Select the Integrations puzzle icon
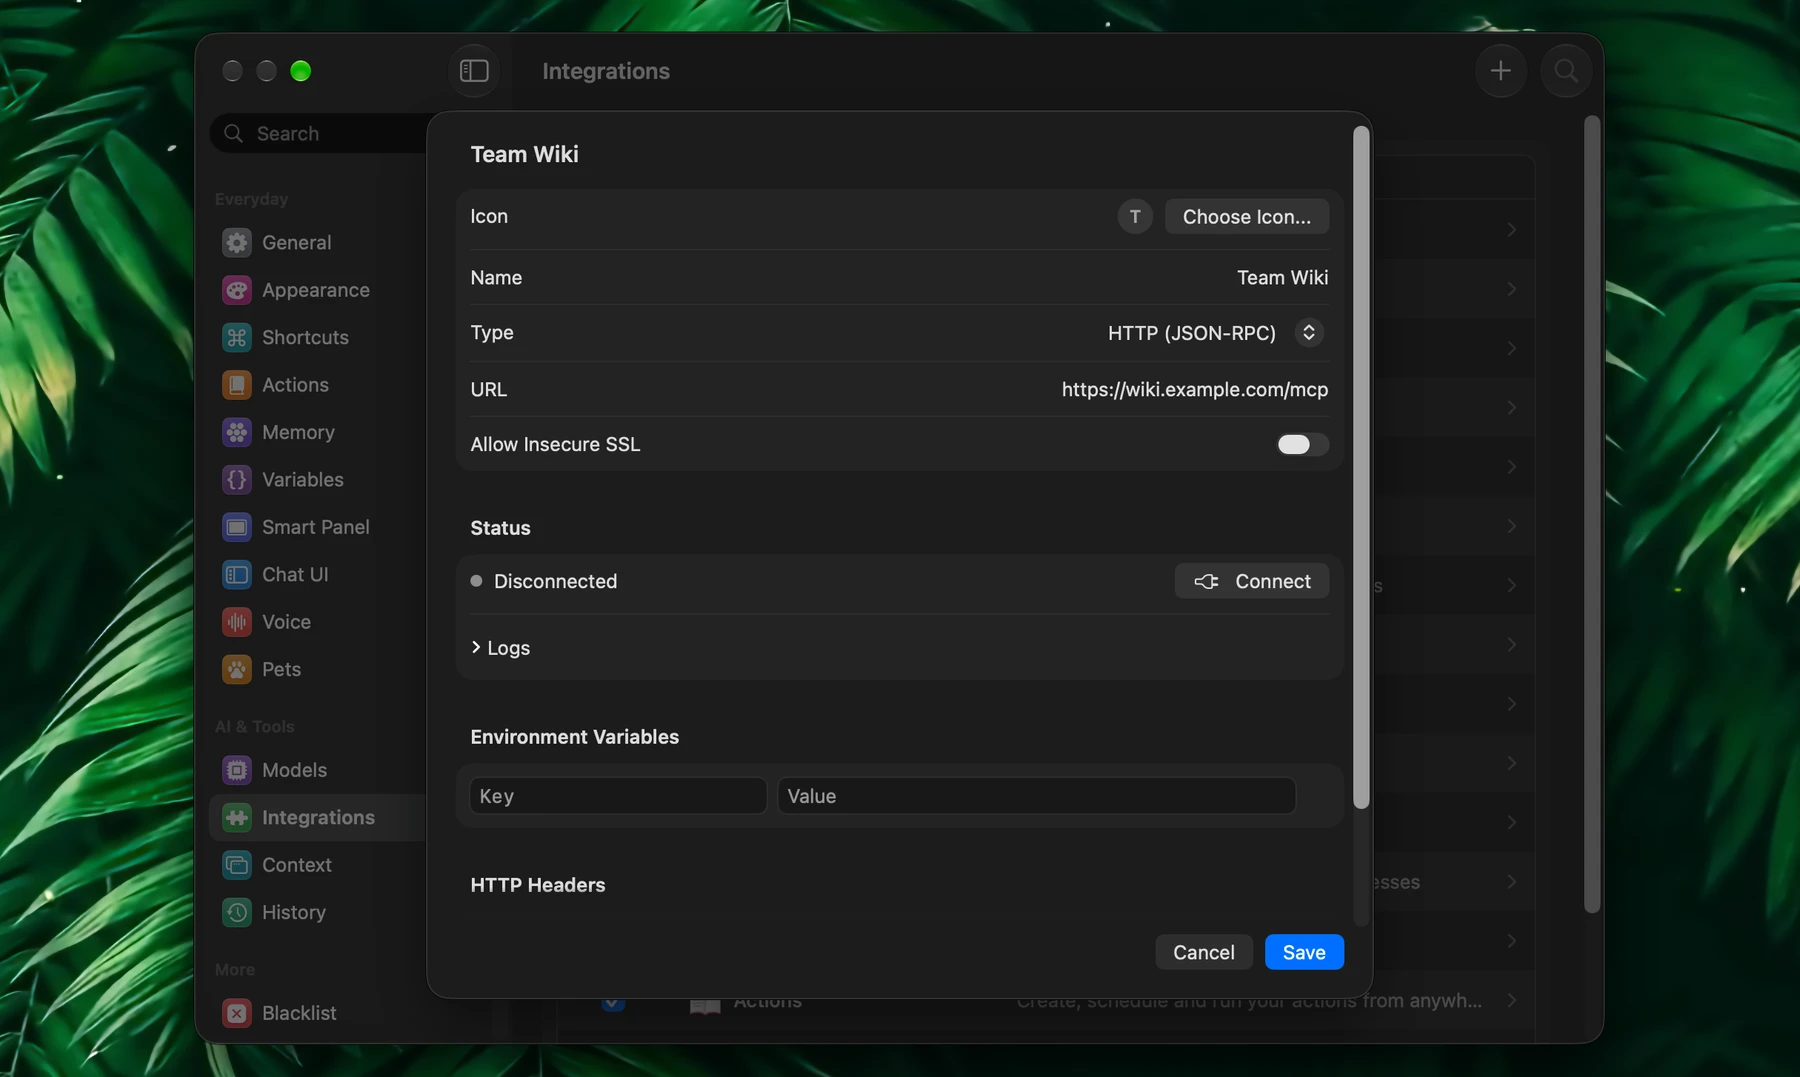The height and width of the screenshot is (1077, 1800). point(237,817)
